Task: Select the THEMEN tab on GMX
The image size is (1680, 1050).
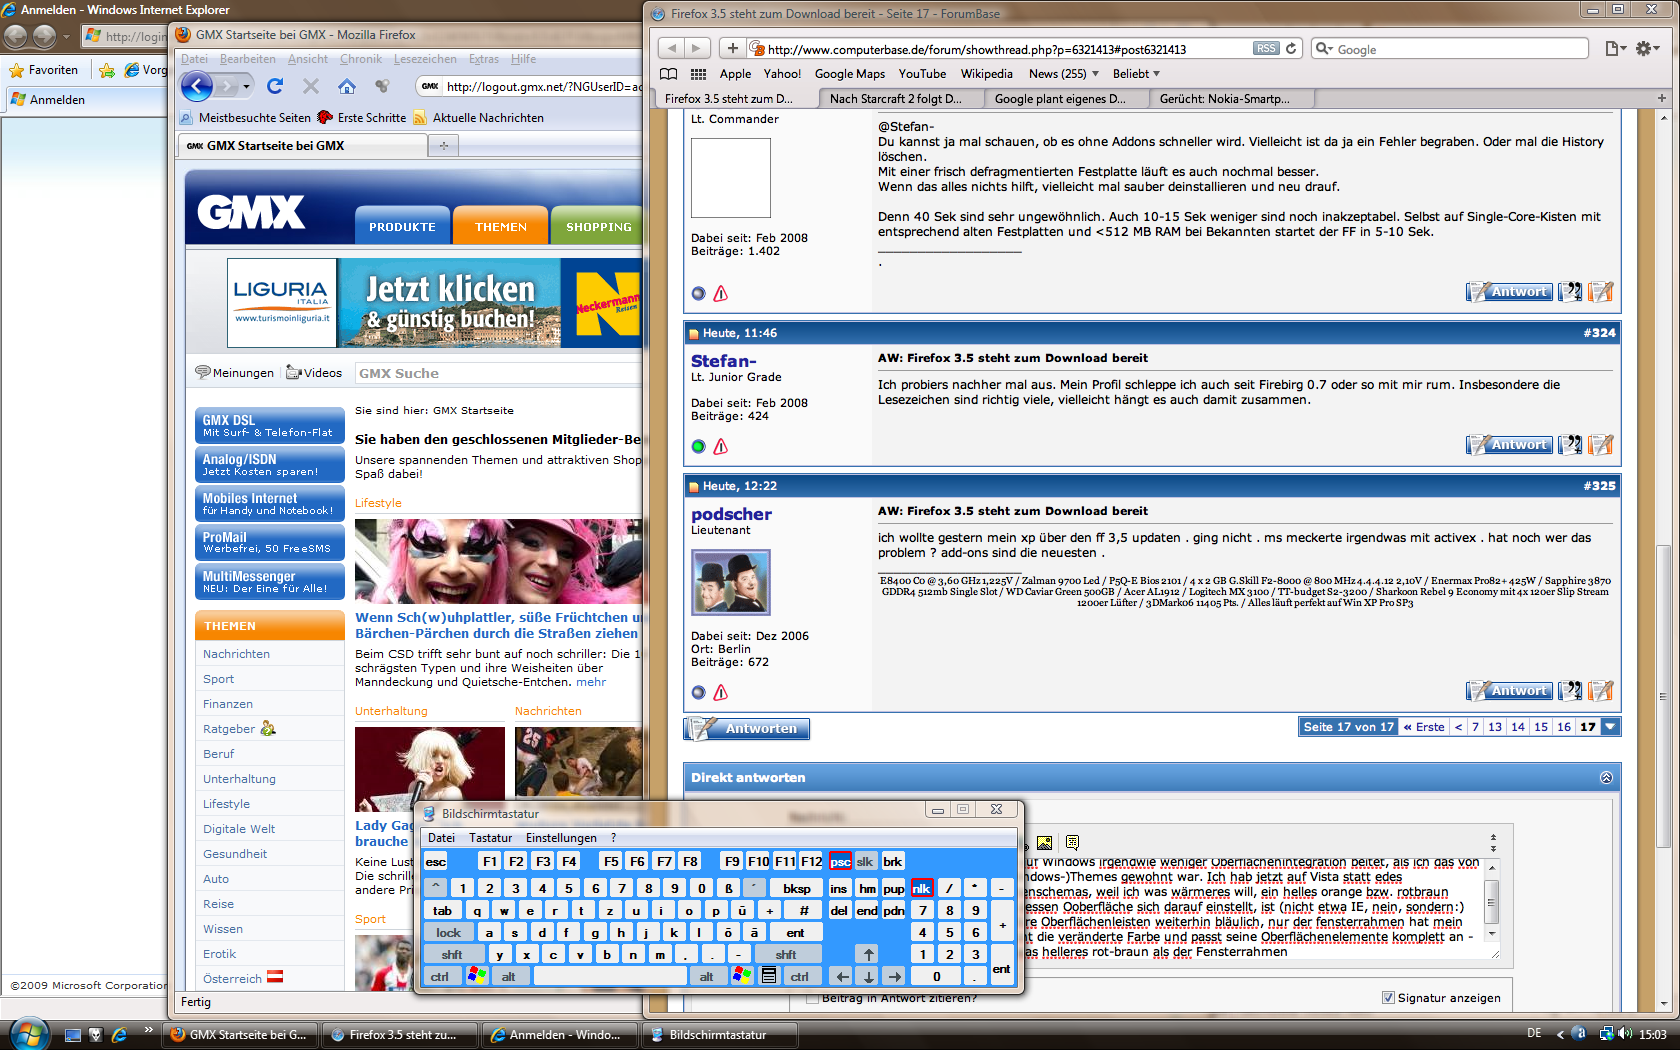Action: (501, 226)
